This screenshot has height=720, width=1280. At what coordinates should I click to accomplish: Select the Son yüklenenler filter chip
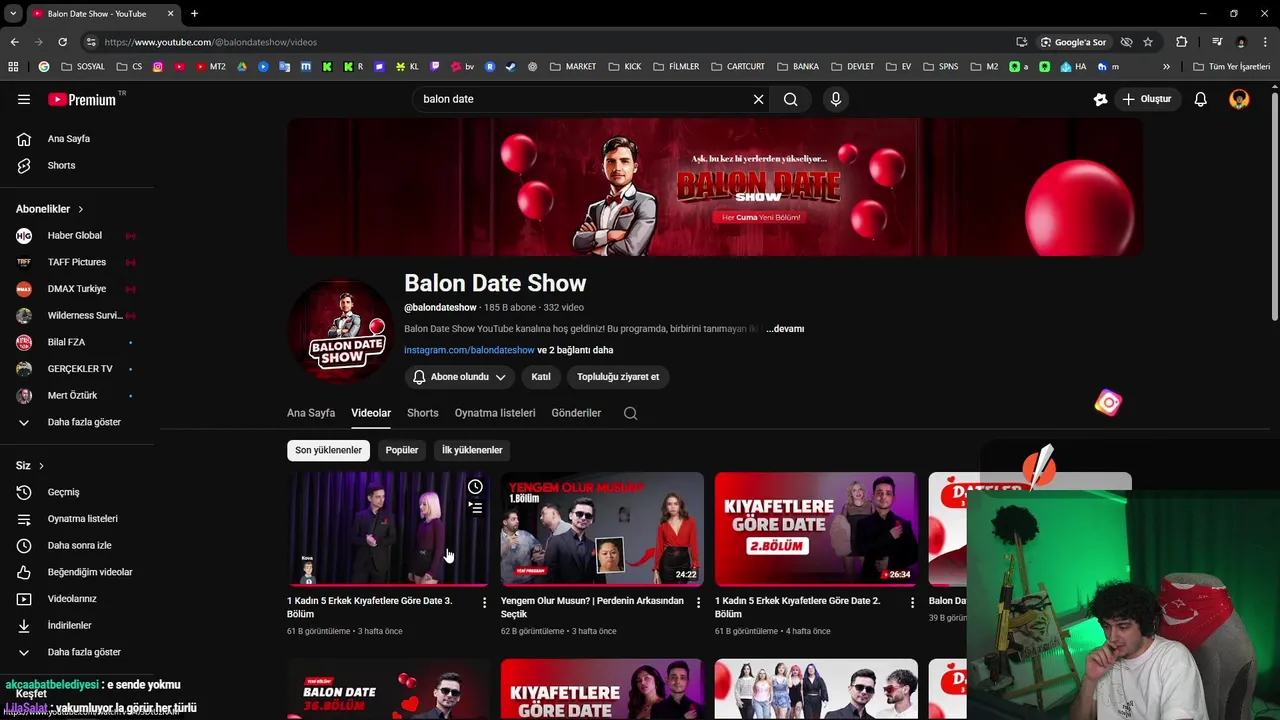click(328, 450)
